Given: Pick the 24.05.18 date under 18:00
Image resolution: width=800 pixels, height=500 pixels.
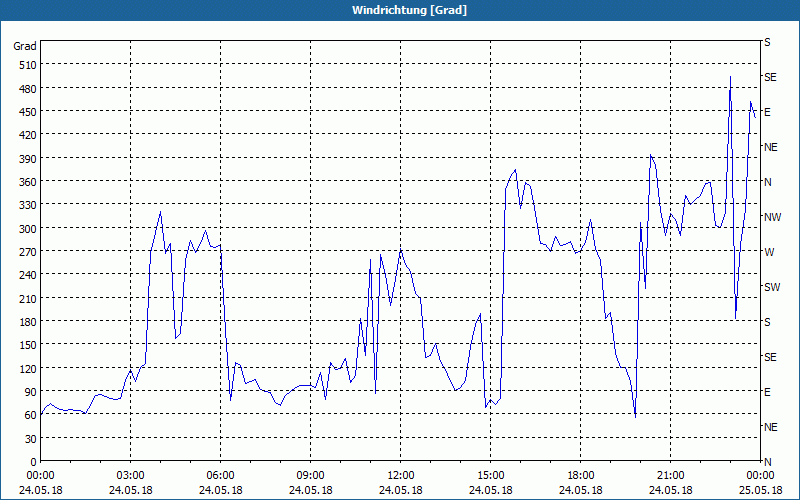Looking at the screenshot, I should pos(581,490).
